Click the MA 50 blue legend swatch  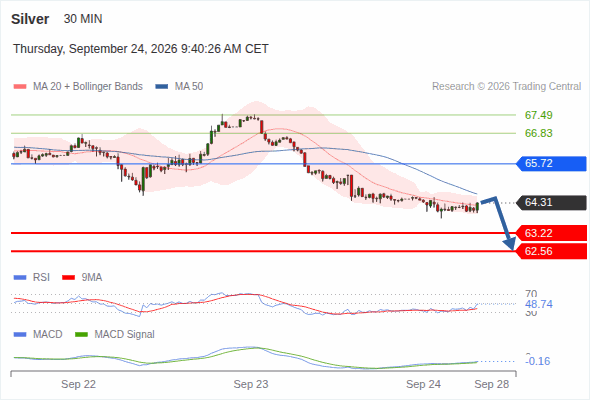coord(162,87)
